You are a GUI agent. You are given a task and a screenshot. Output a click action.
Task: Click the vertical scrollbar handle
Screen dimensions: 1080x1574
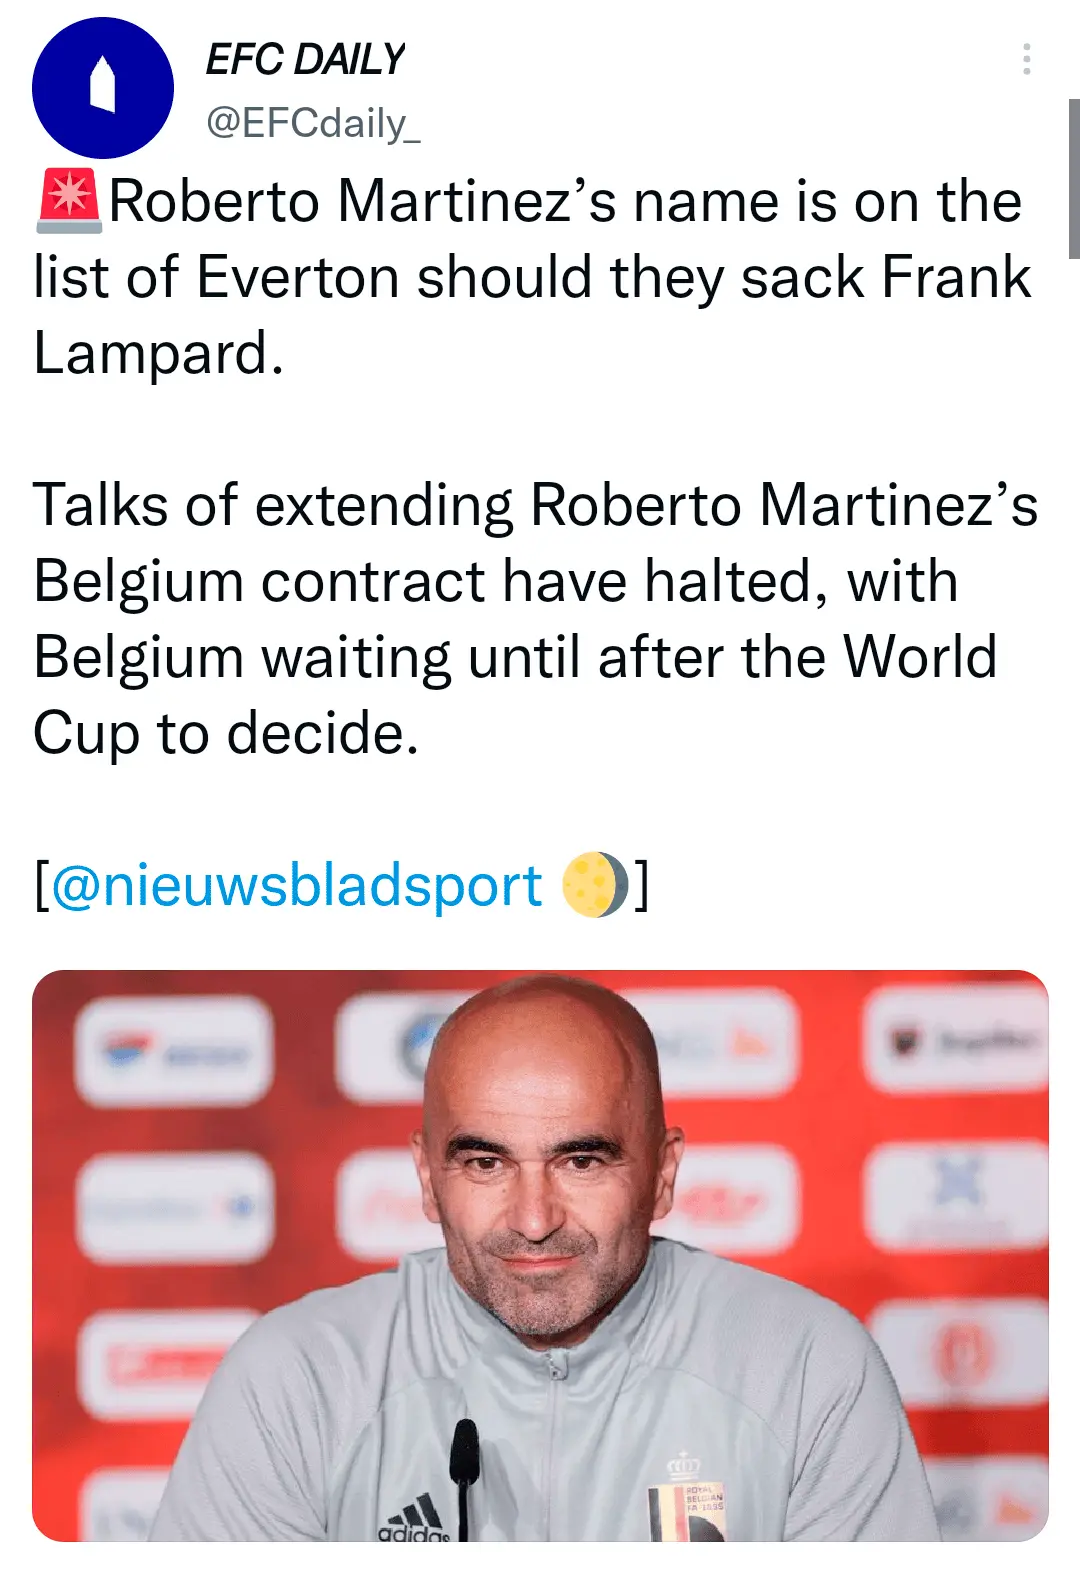(1074, 178)
